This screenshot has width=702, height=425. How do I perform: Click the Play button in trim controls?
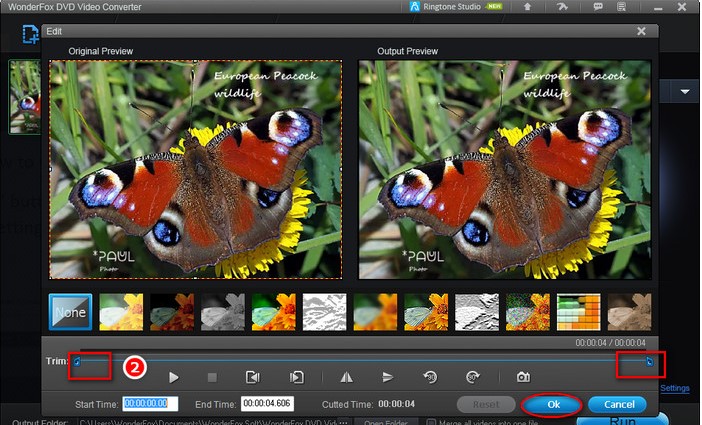pyautogui.click(x=174, y=377)
